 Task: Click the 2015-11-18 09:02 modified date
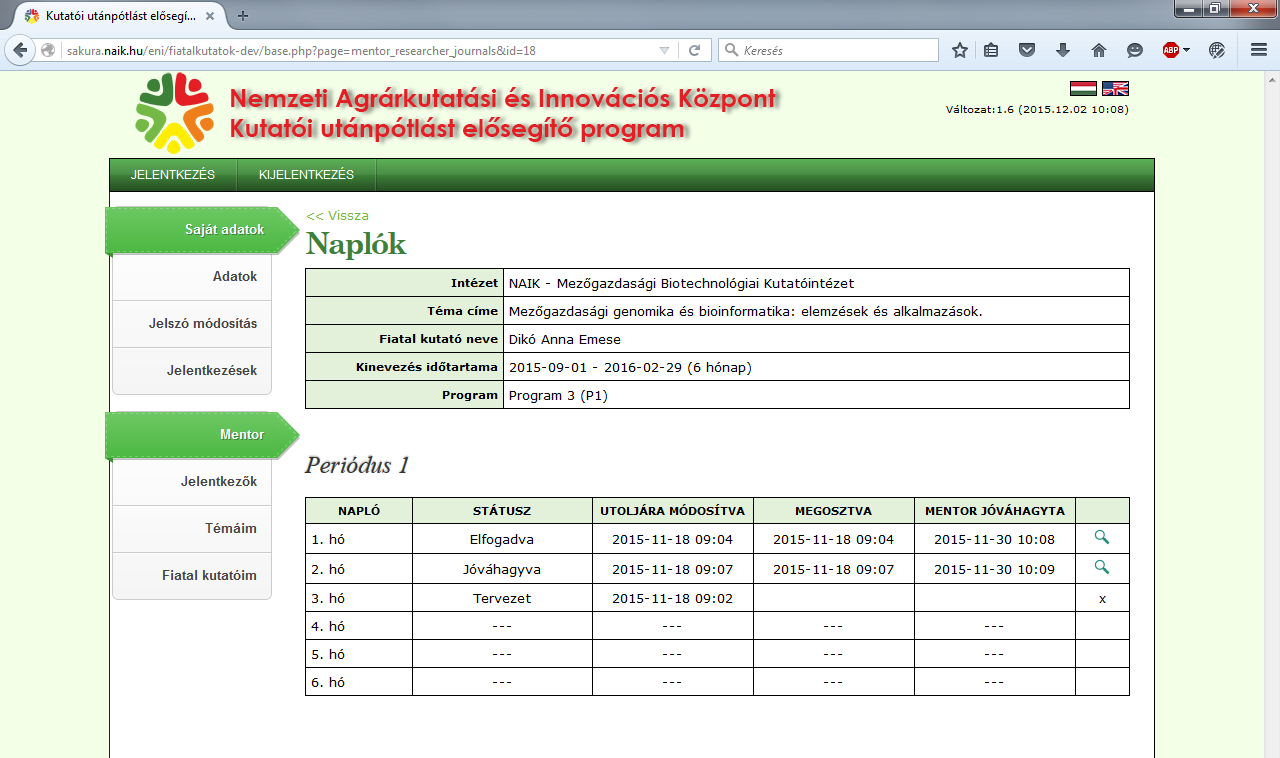[x=673, y=599]
